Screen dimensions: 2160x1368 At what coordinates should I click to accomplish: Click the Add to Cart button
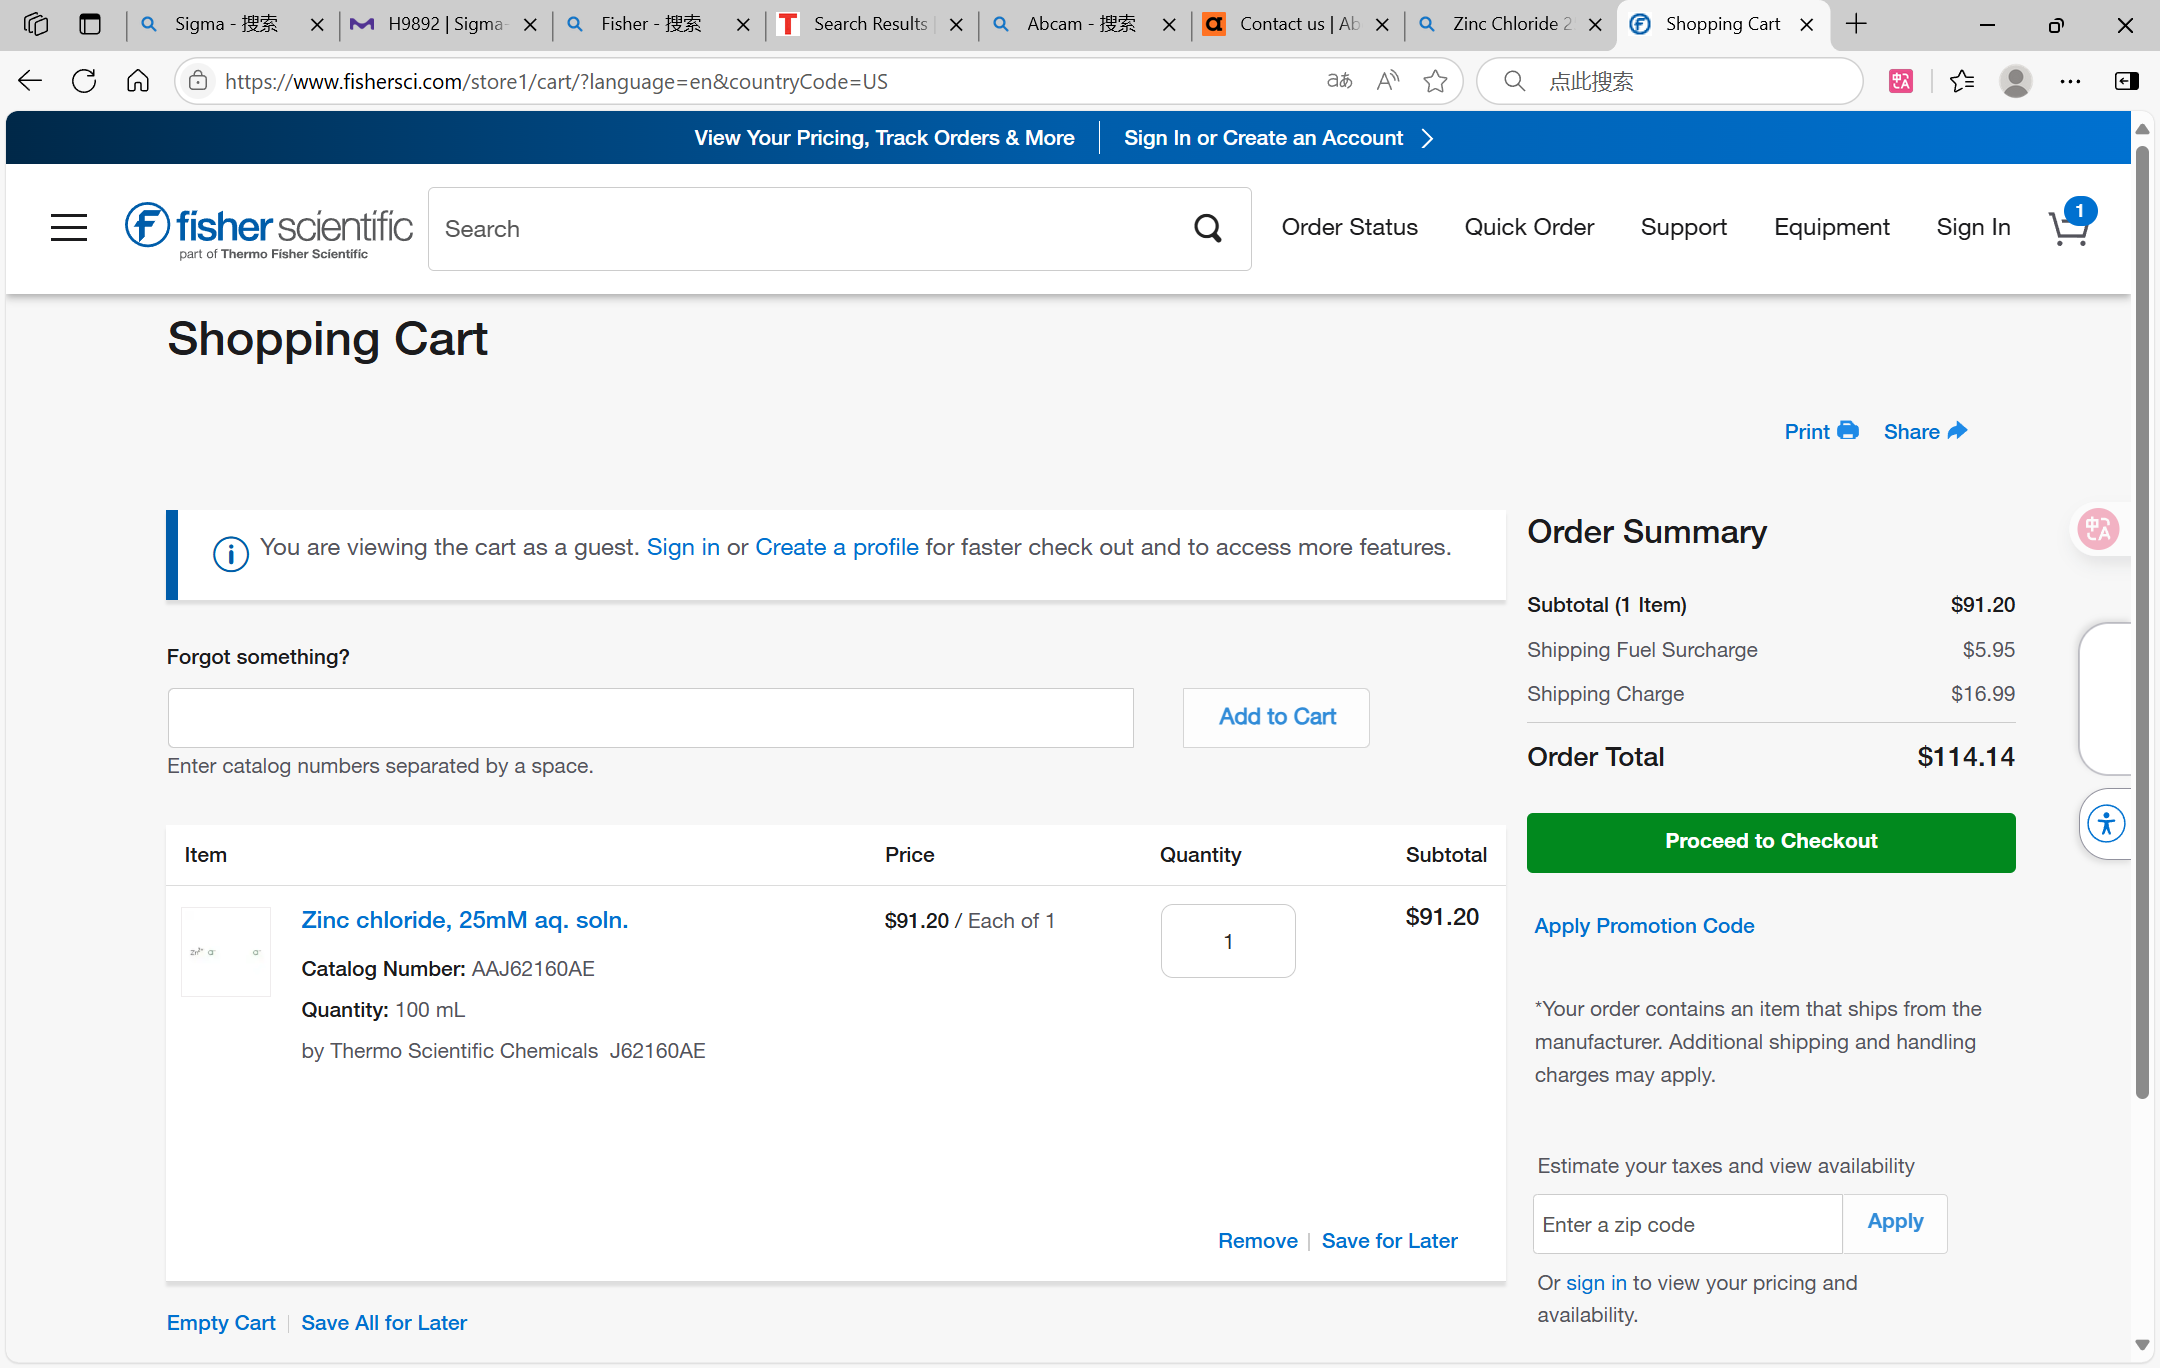coord(1276,717)
